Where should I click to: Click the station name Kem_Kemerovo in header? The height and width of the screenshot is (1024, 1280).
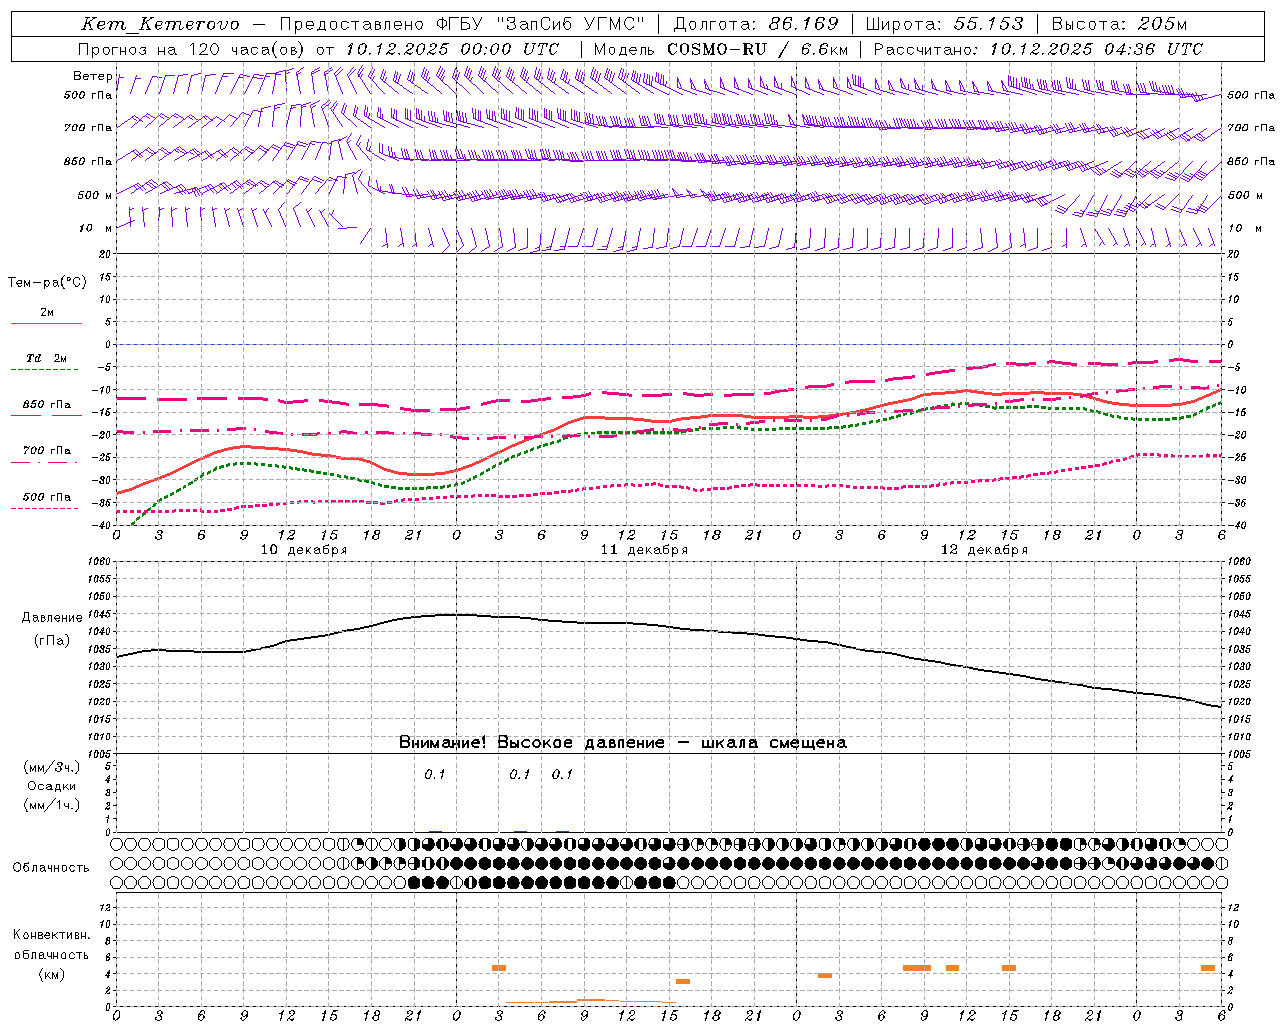[160, 24]
